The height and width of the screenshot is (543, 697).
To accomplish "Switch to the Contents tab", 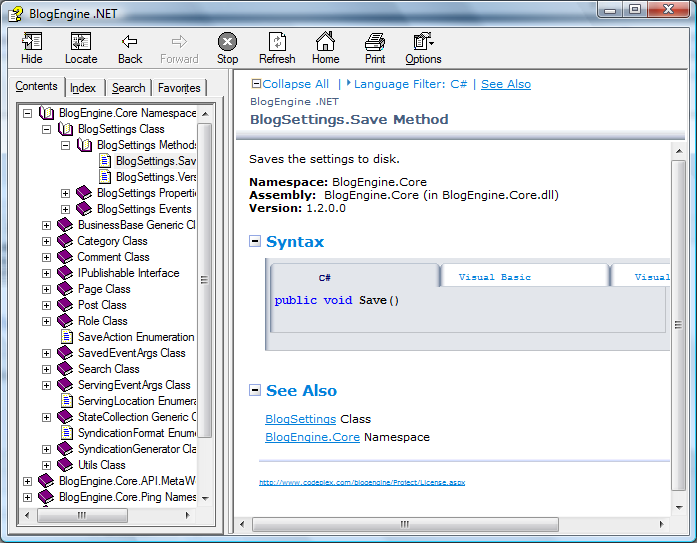I will (36, 86).
